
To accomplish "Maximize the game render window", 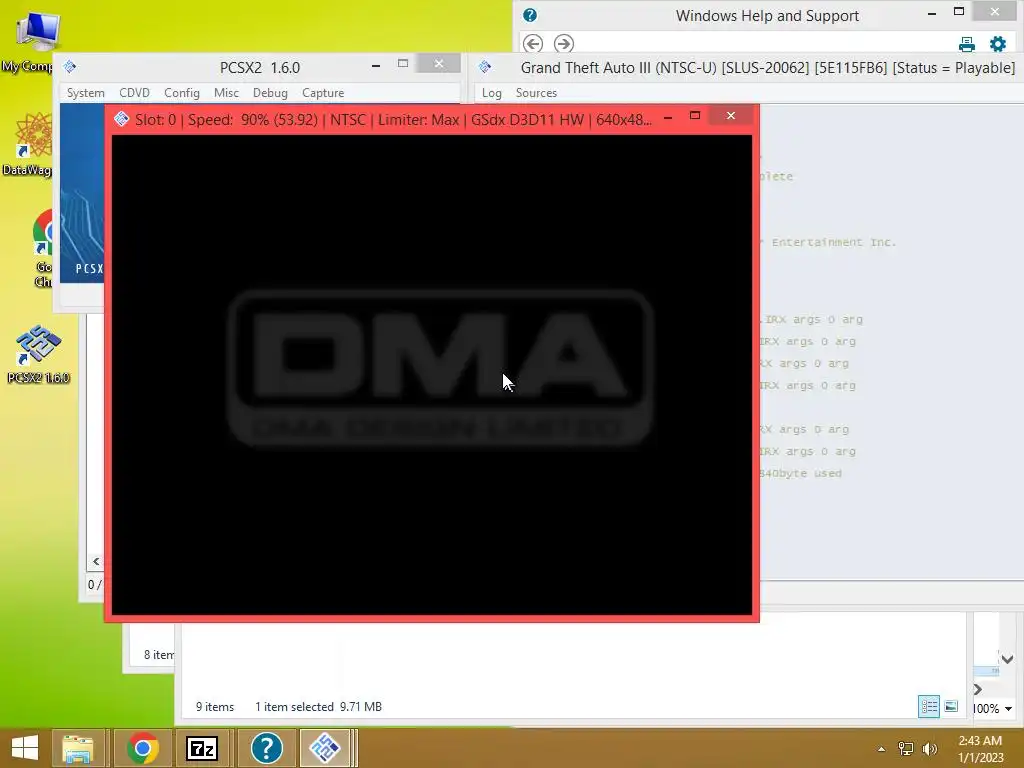I will pos(695,116).
